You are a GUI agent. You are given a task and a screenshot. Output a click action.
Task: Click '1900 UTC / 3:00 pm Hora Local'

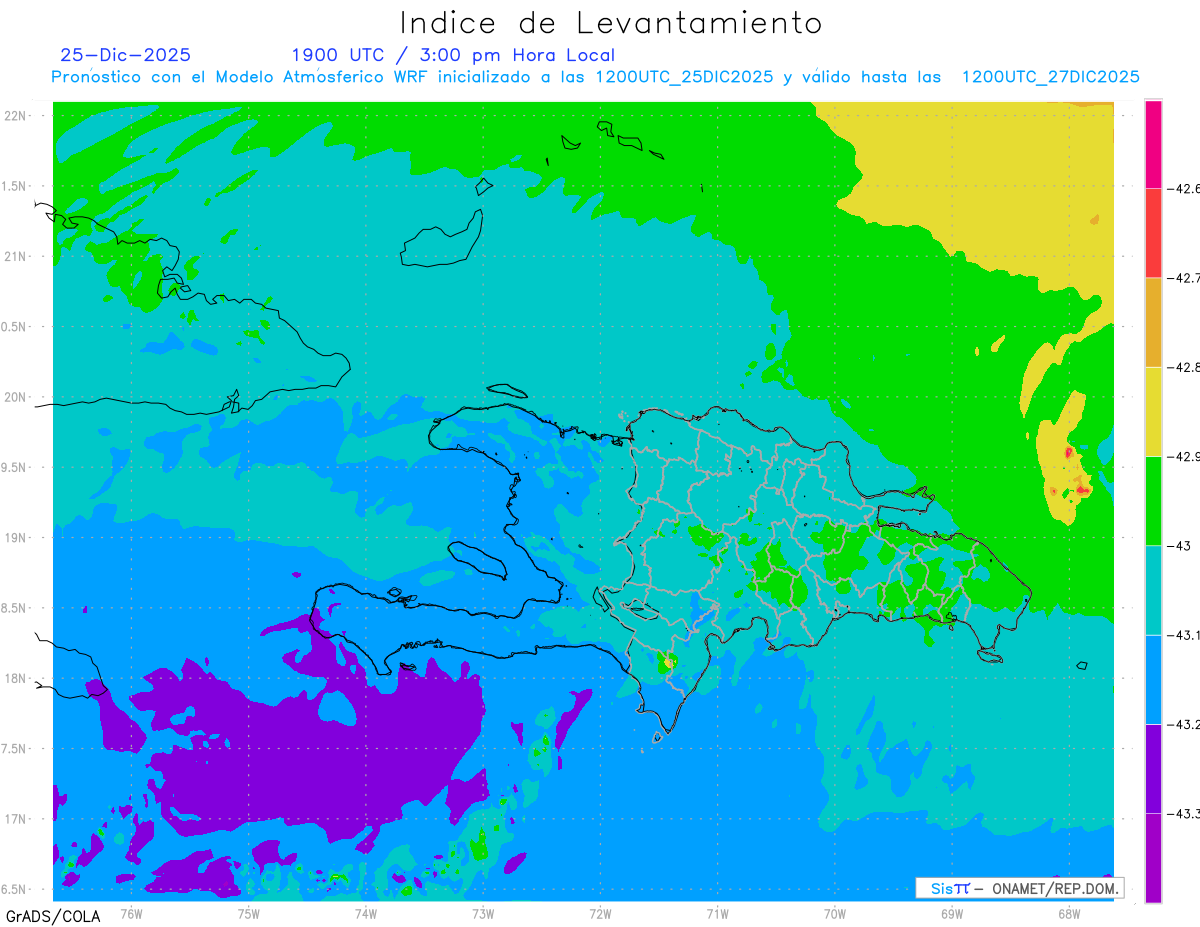[453, 55]
